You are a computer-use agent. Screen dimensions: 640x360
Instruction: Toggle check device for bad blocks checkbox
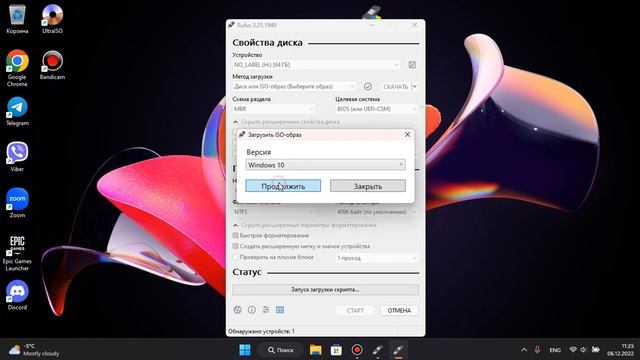pyautogui.click(x=236, y=257)
